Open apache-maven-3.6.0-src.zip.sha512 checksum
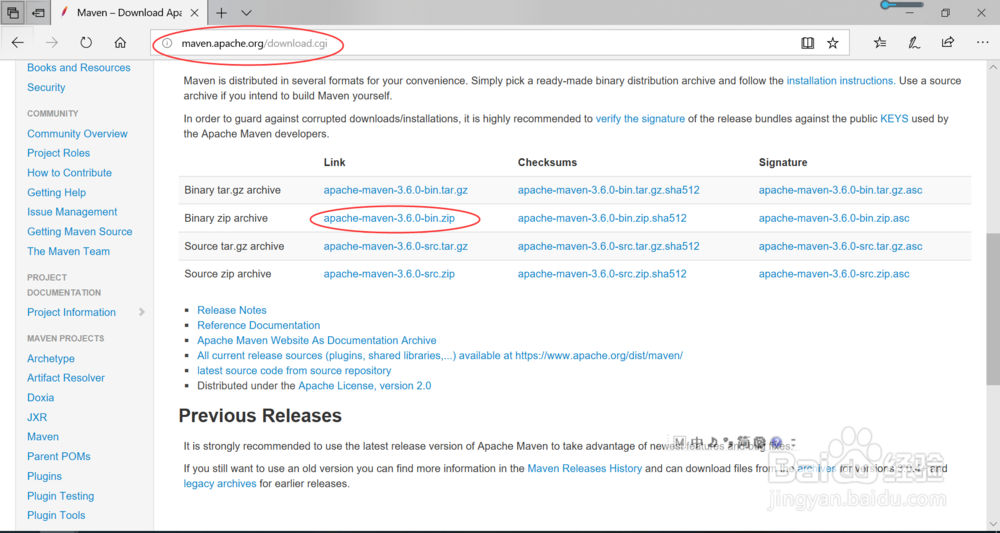1000x533 pixels. click(x=602, y=274)
